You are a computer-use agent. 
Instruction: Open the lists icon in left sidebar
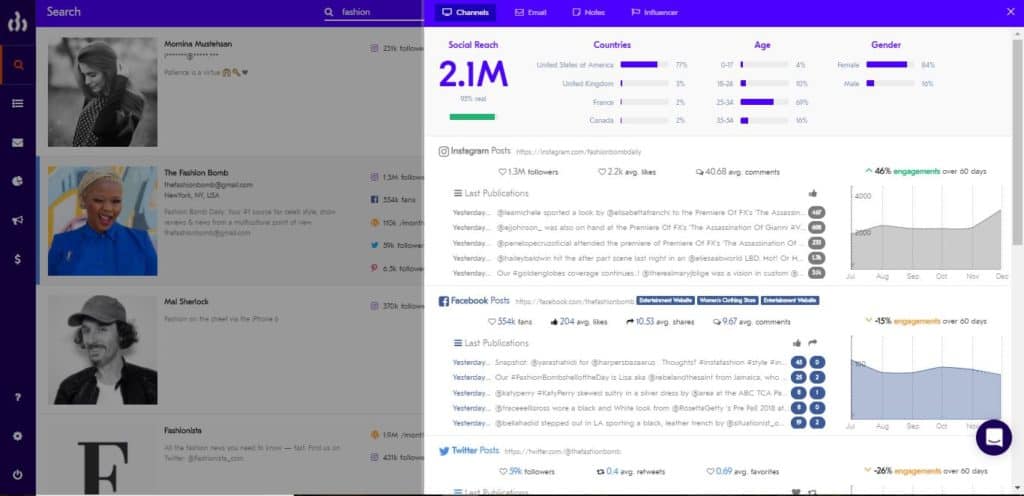tap(18, 103)
